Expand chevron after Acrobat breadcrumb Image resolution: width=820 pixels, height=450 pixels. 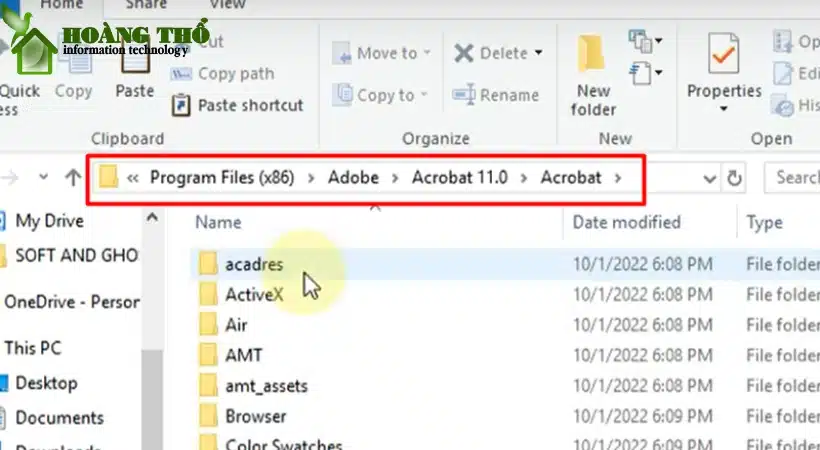point(618,178)
